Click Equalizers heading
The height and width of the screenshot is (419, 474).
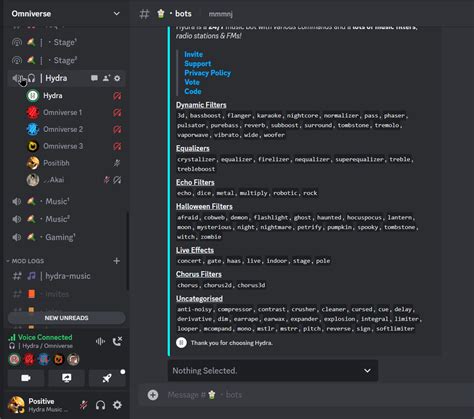[x=193, y=148]
